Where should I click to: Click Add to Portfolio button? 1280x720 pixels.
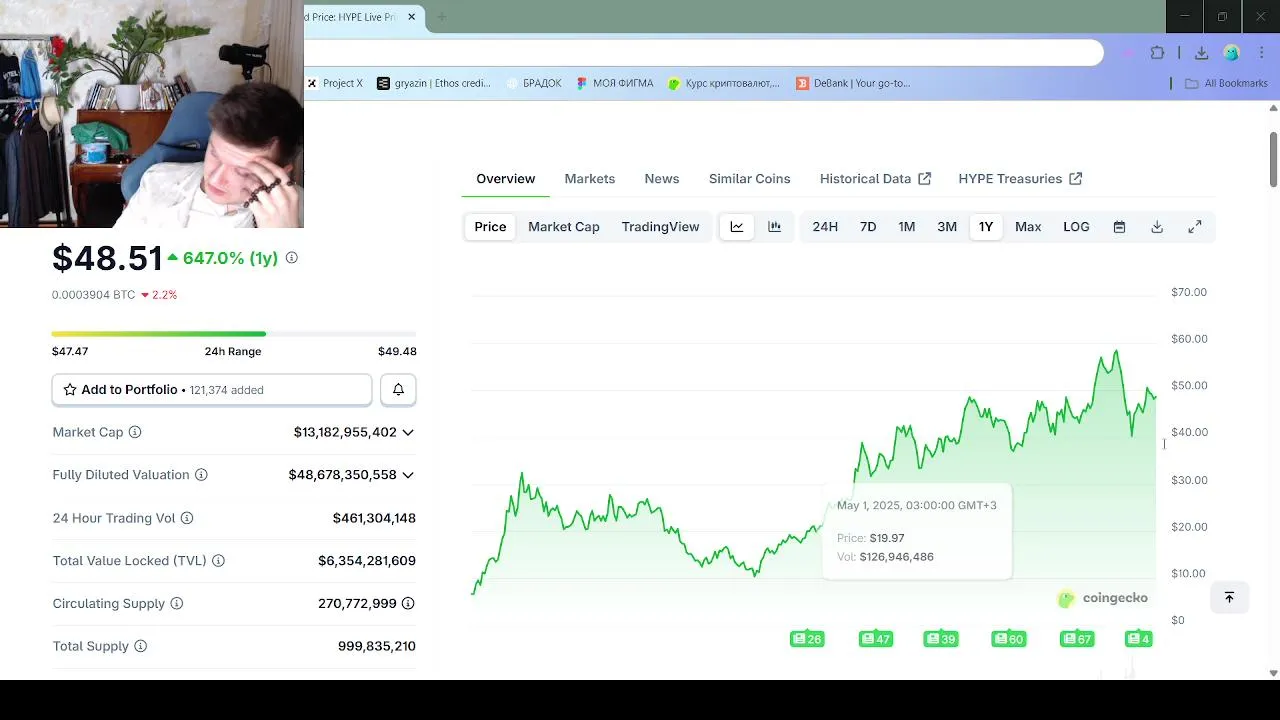212,390
